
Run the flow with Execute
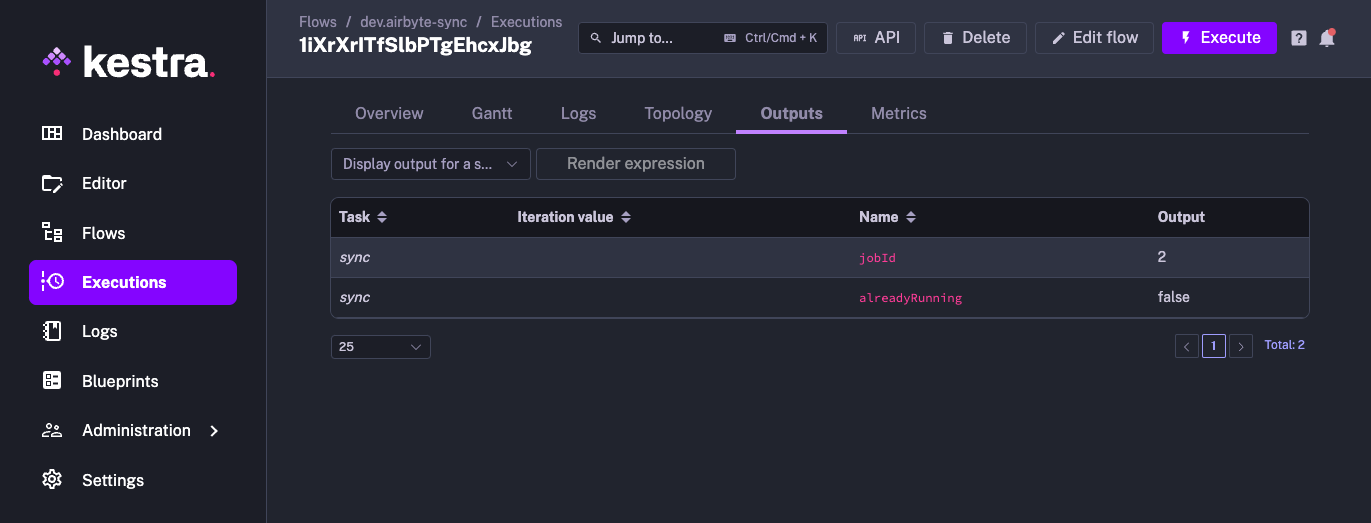[x=1219, y=38]
